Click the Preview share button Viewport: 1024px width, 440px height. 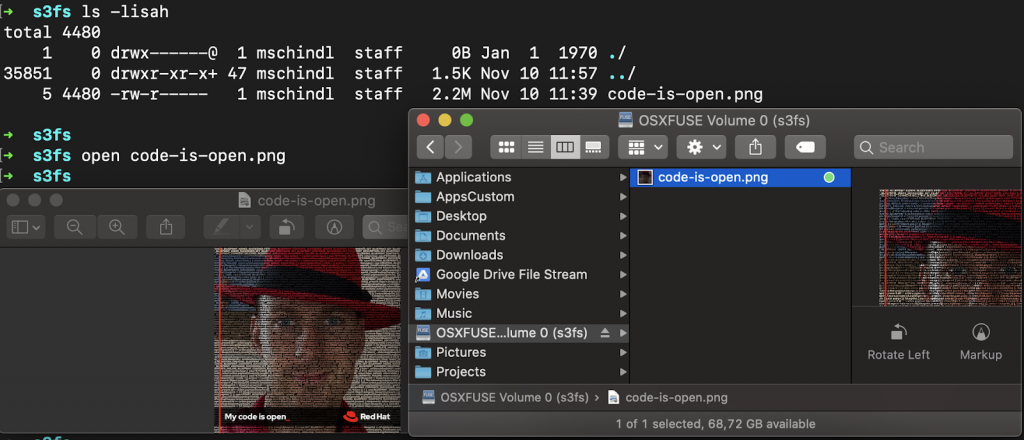(166, 227)
